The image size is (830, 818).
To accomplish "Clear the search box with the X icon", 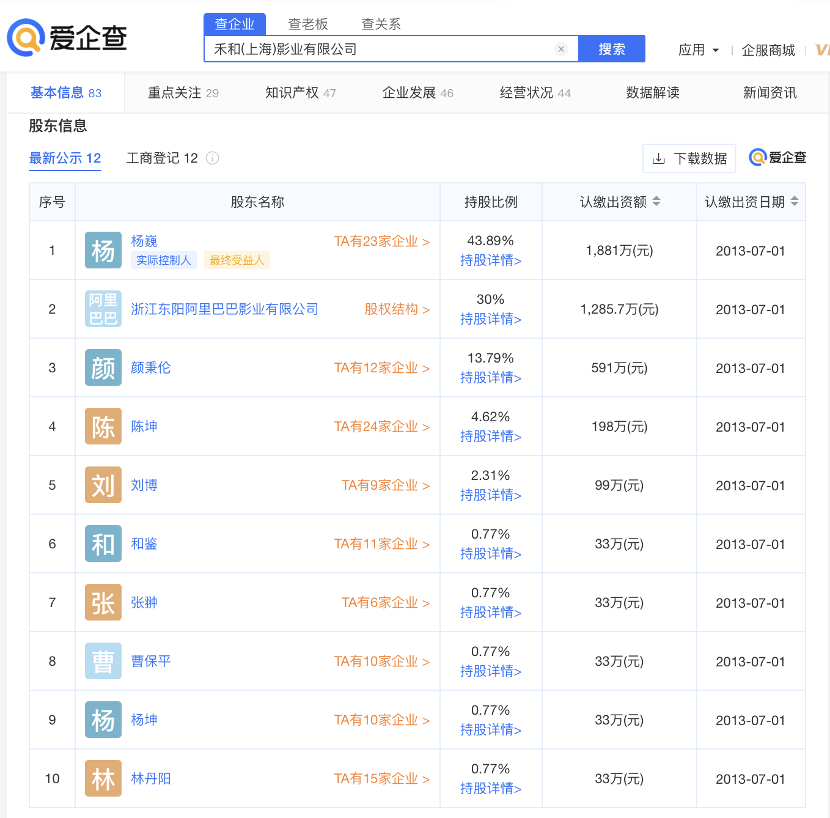I will point(561,48).
